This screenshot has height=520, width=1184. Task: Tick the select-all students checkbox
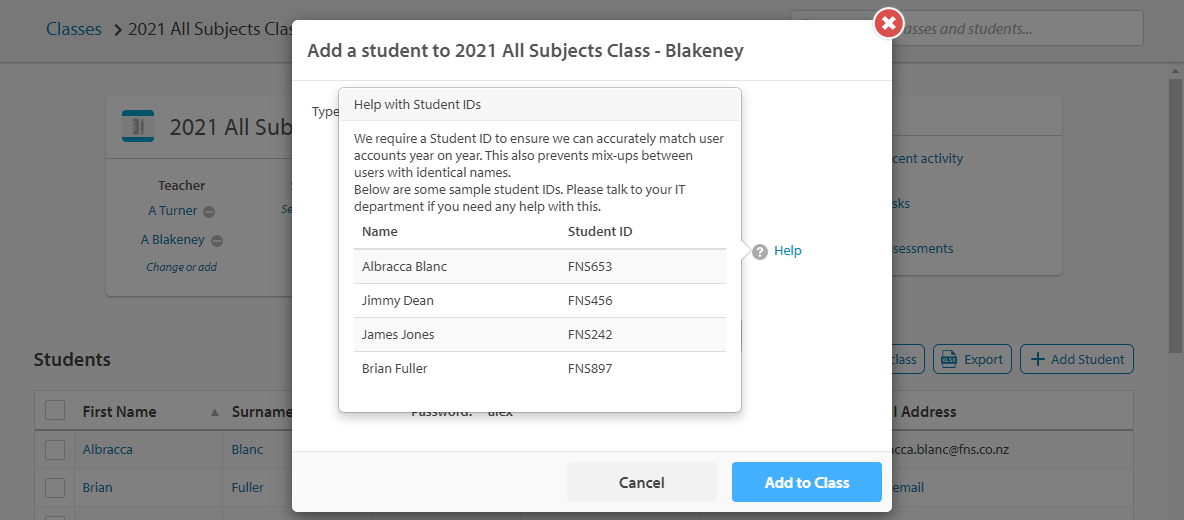tap(55, 410)
